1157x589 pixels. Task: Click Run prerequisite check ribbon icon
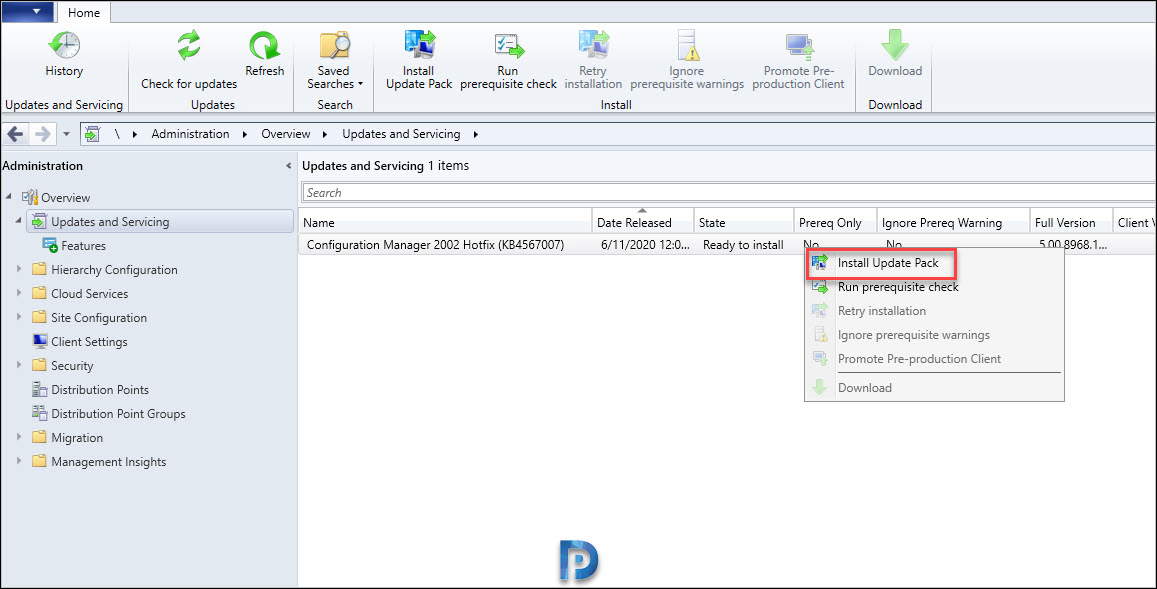tap(508, 61)
